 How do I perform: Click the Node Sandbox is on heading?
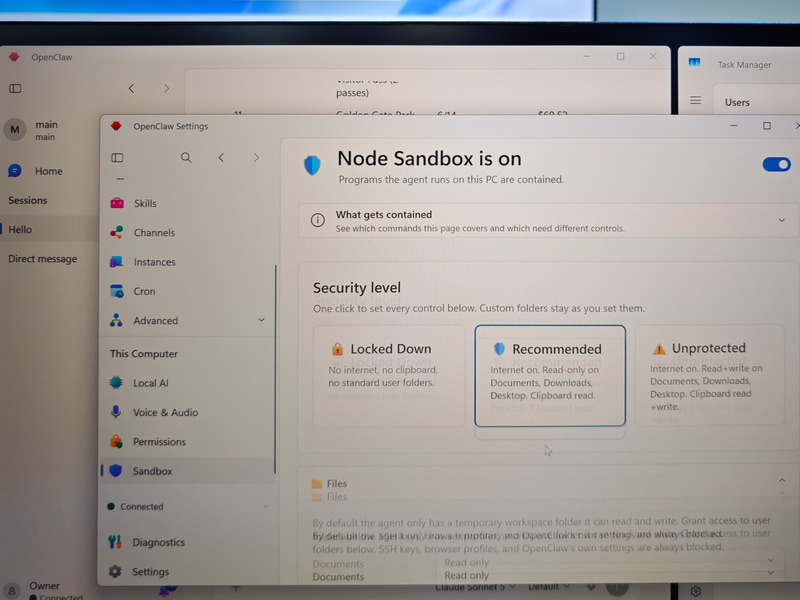[430, 159]
